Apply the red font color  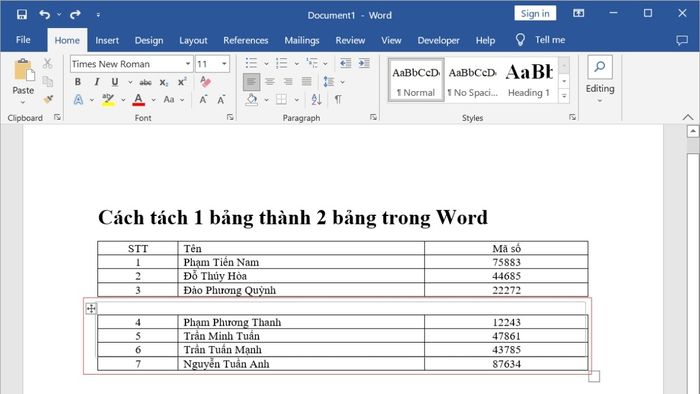point(138,100)
